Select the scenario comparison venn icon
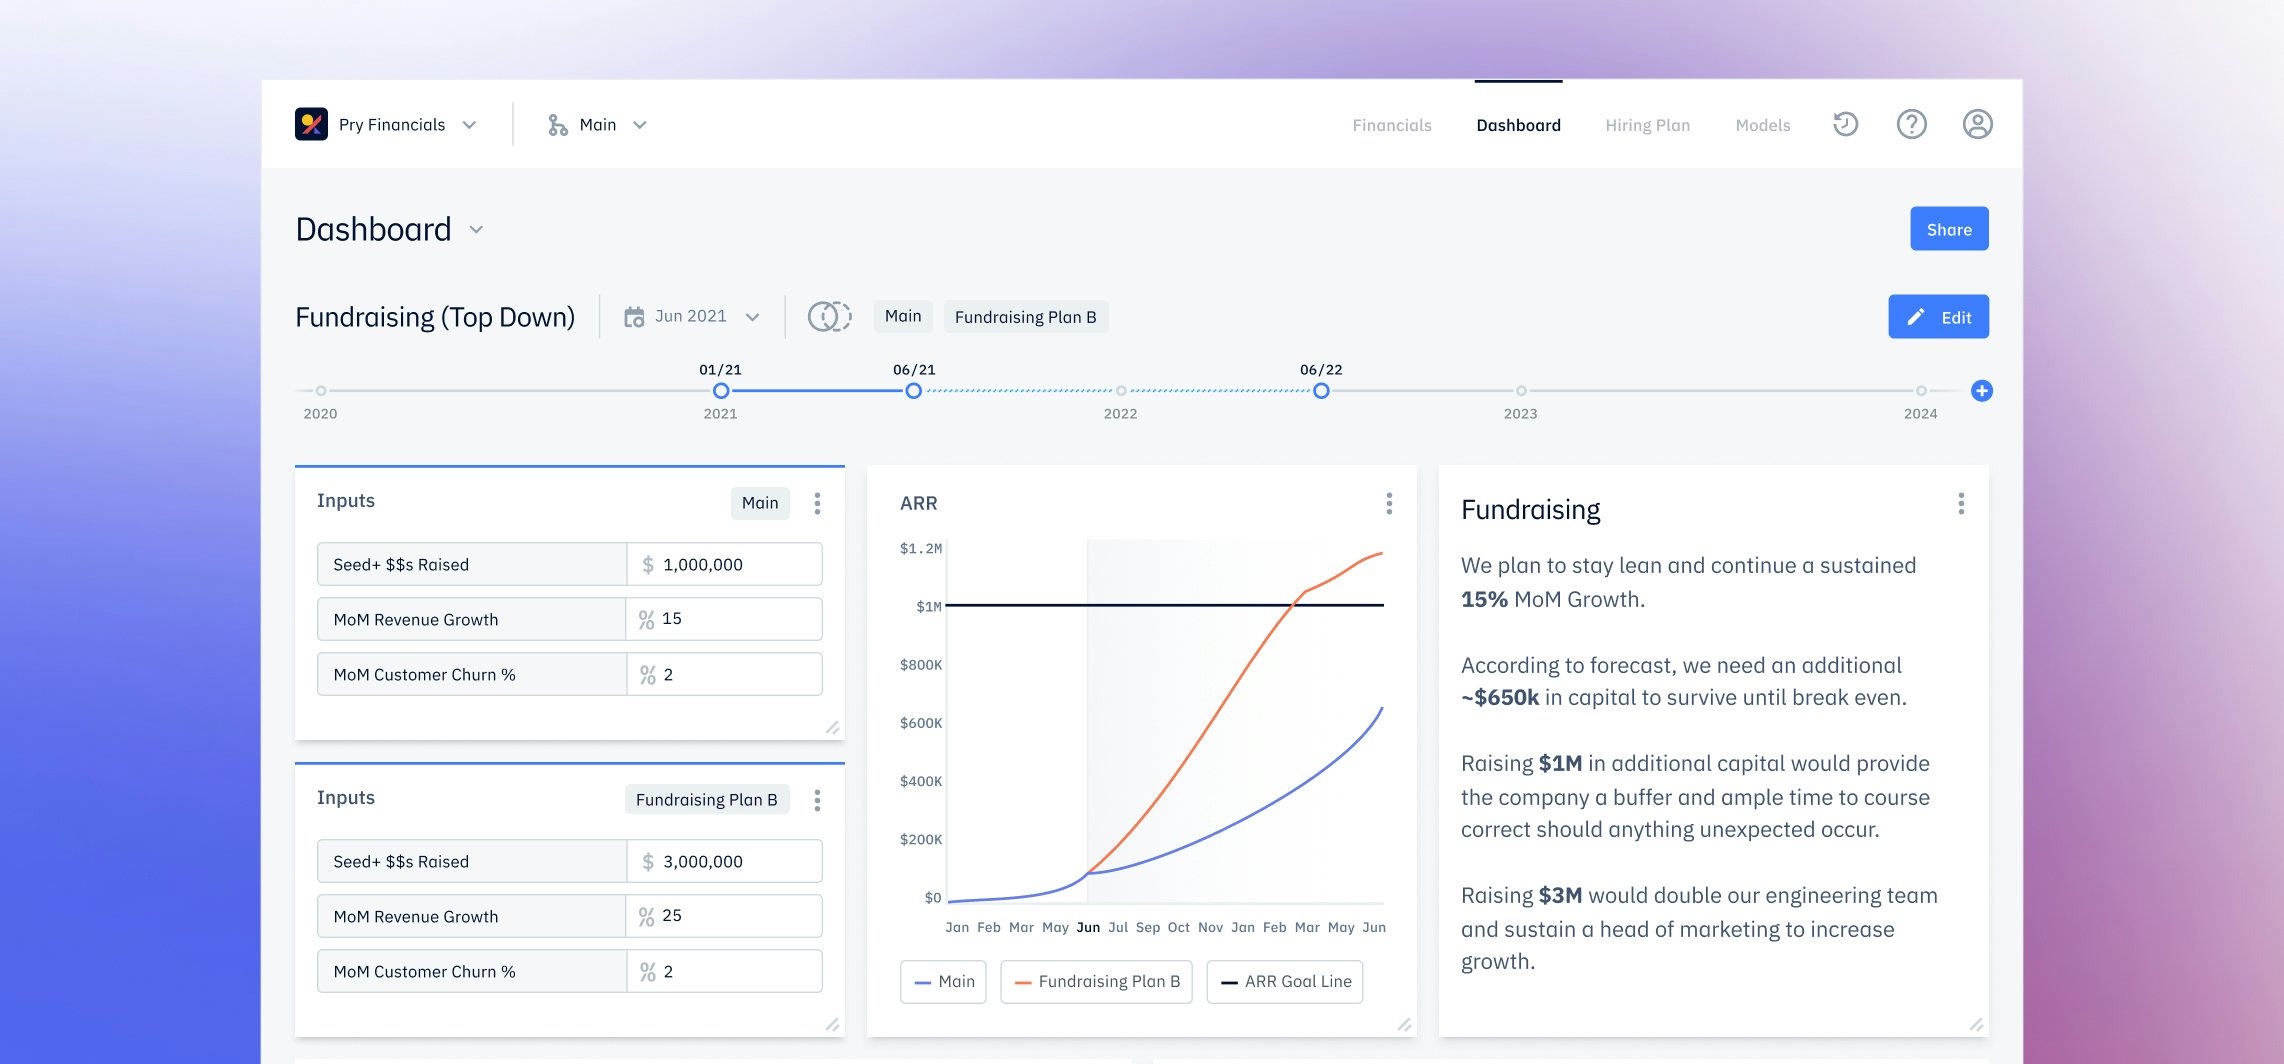The height and width of the screenshot is (1064, 2284). pos(827,316)
